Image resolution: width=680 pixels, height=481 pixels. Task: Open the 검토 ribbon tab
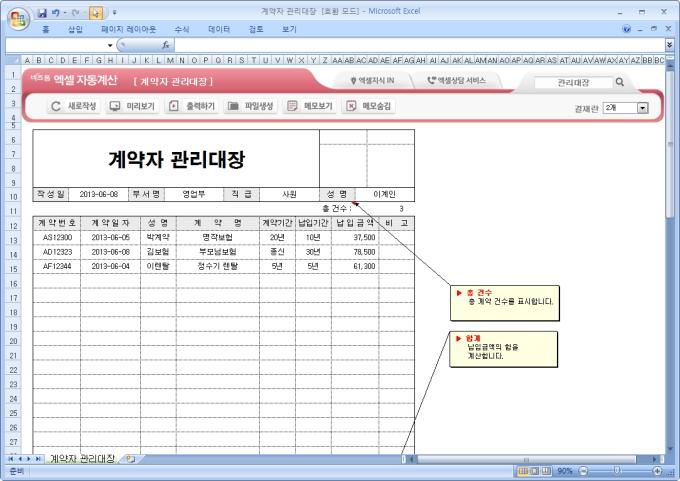point(256,29)
